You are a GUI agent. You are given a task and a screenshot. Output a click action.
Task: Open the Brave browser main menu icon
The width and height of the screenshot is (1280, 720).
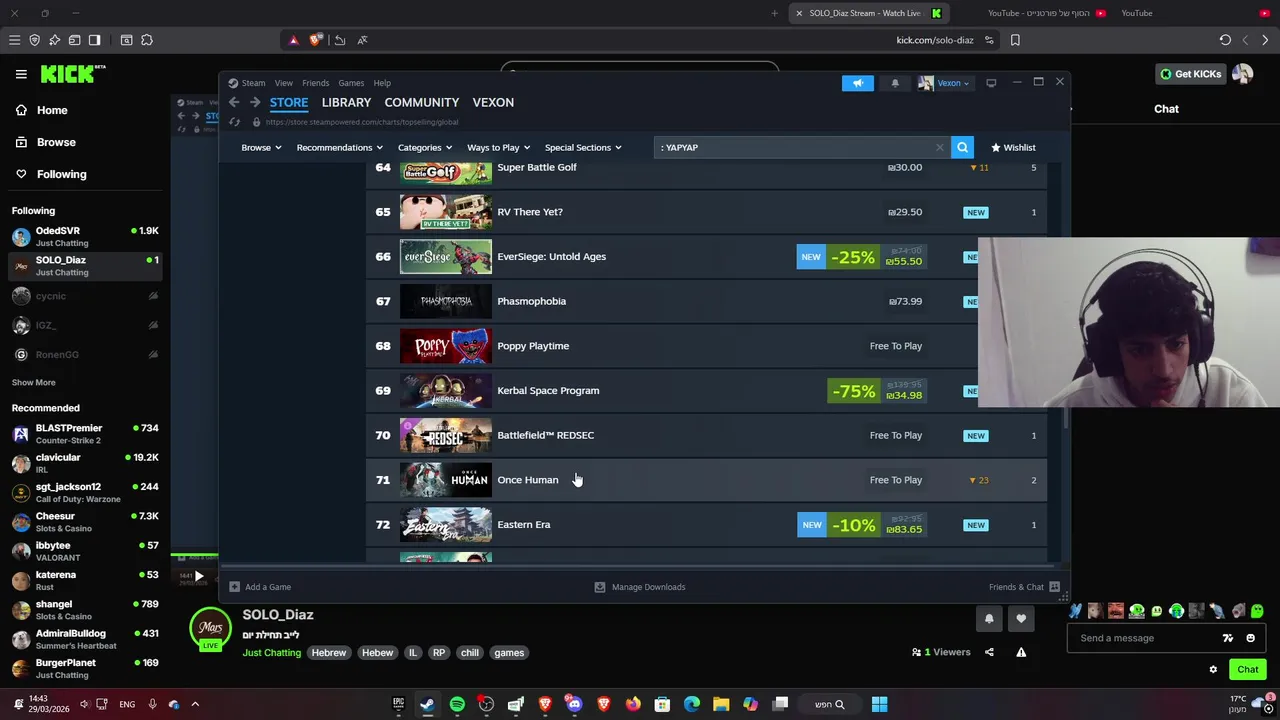pos(14,40)
